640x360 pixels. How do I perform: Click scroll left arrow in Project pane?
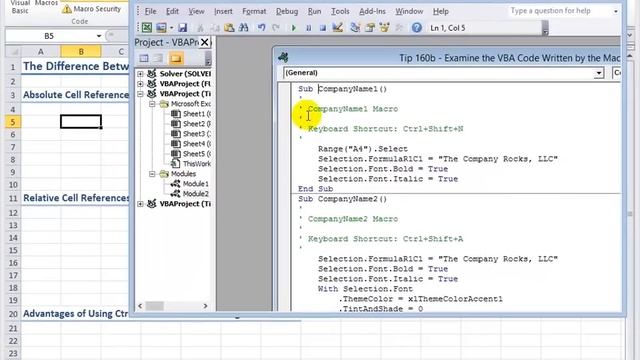tap(140, 306)
